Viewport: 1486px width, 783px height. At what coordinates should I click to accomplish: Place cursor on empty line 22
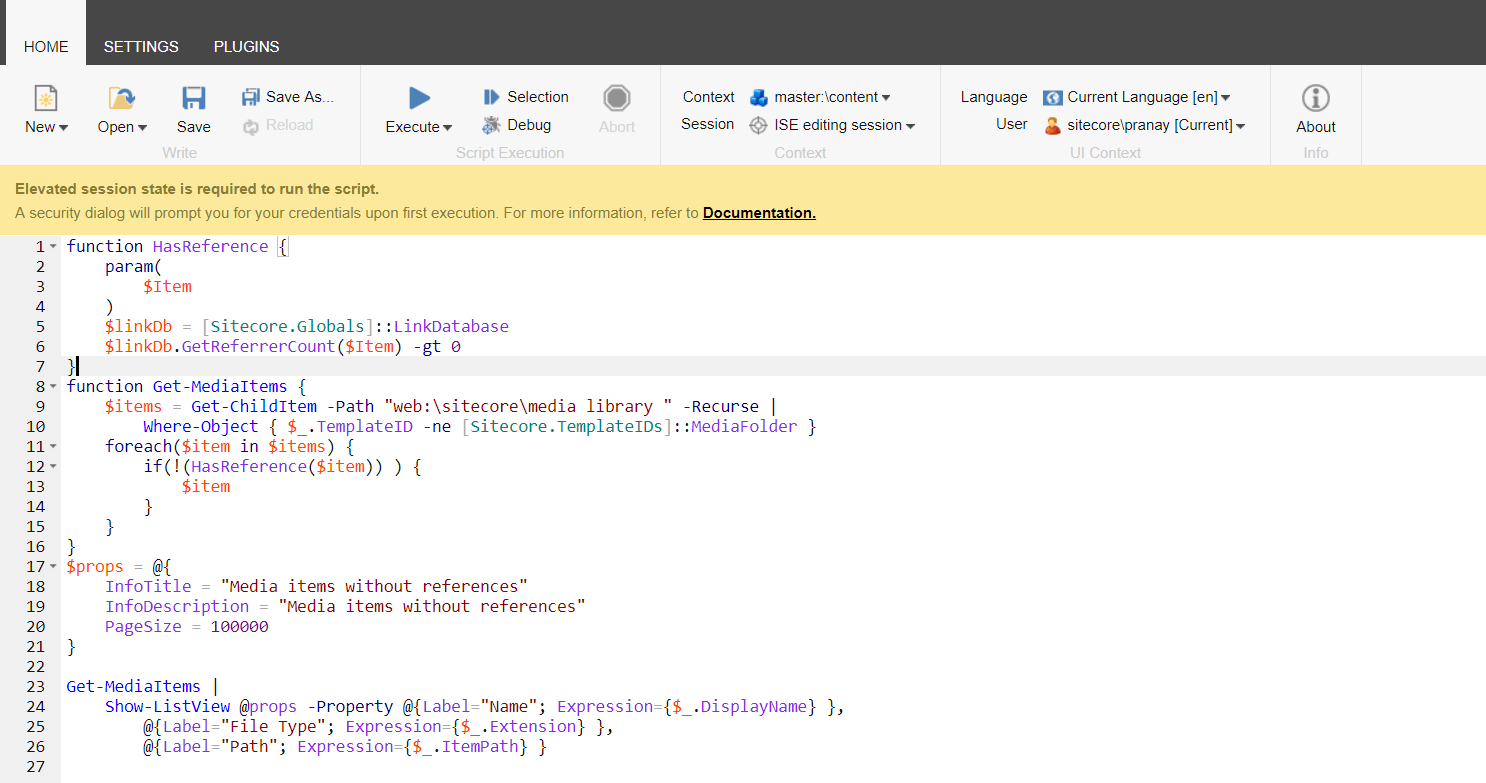click(773, 666)
